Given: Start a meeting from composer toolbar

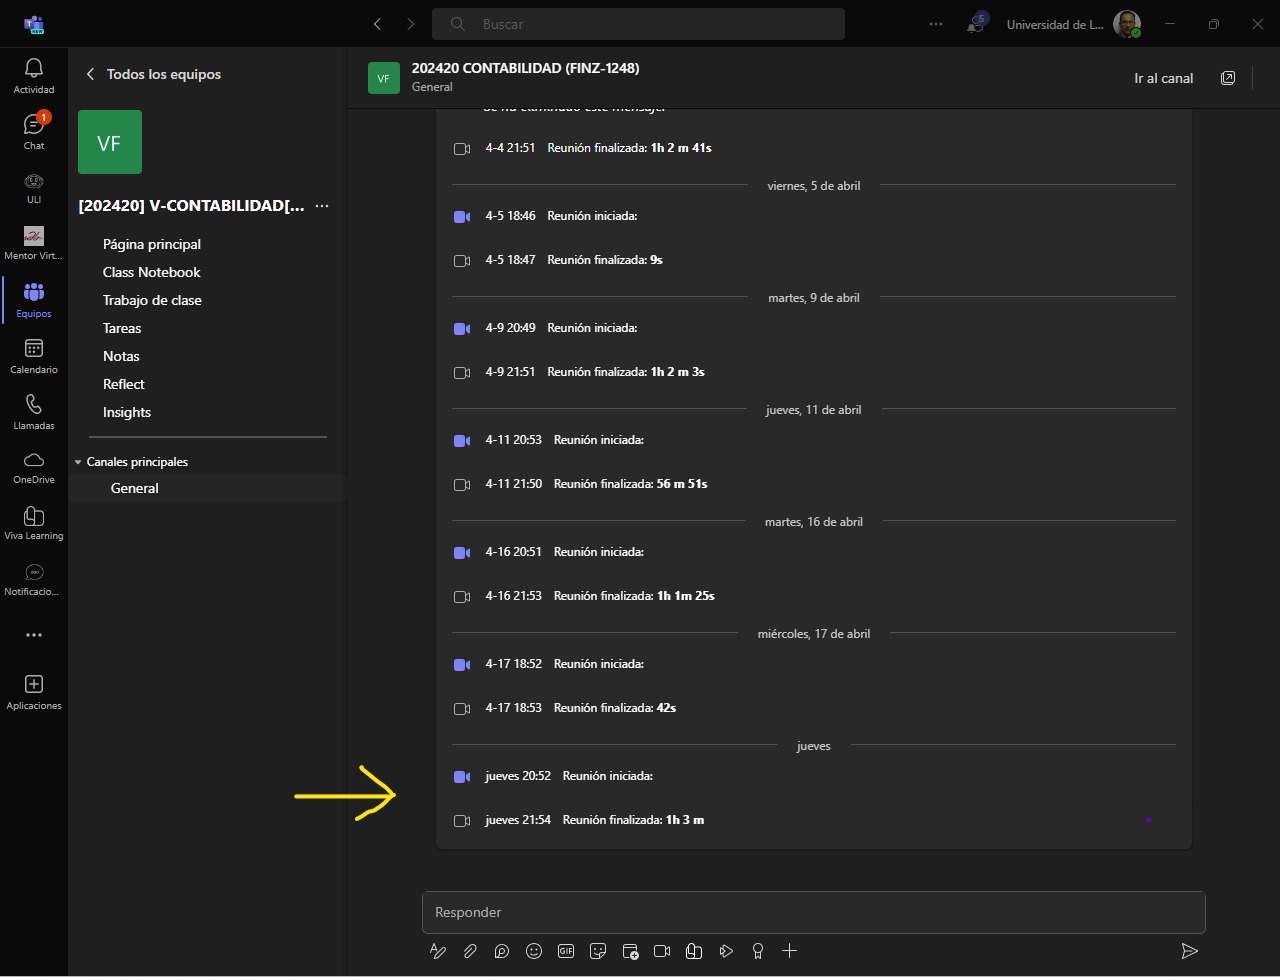Looking at the screenshot, I should (x=662, y=951).
